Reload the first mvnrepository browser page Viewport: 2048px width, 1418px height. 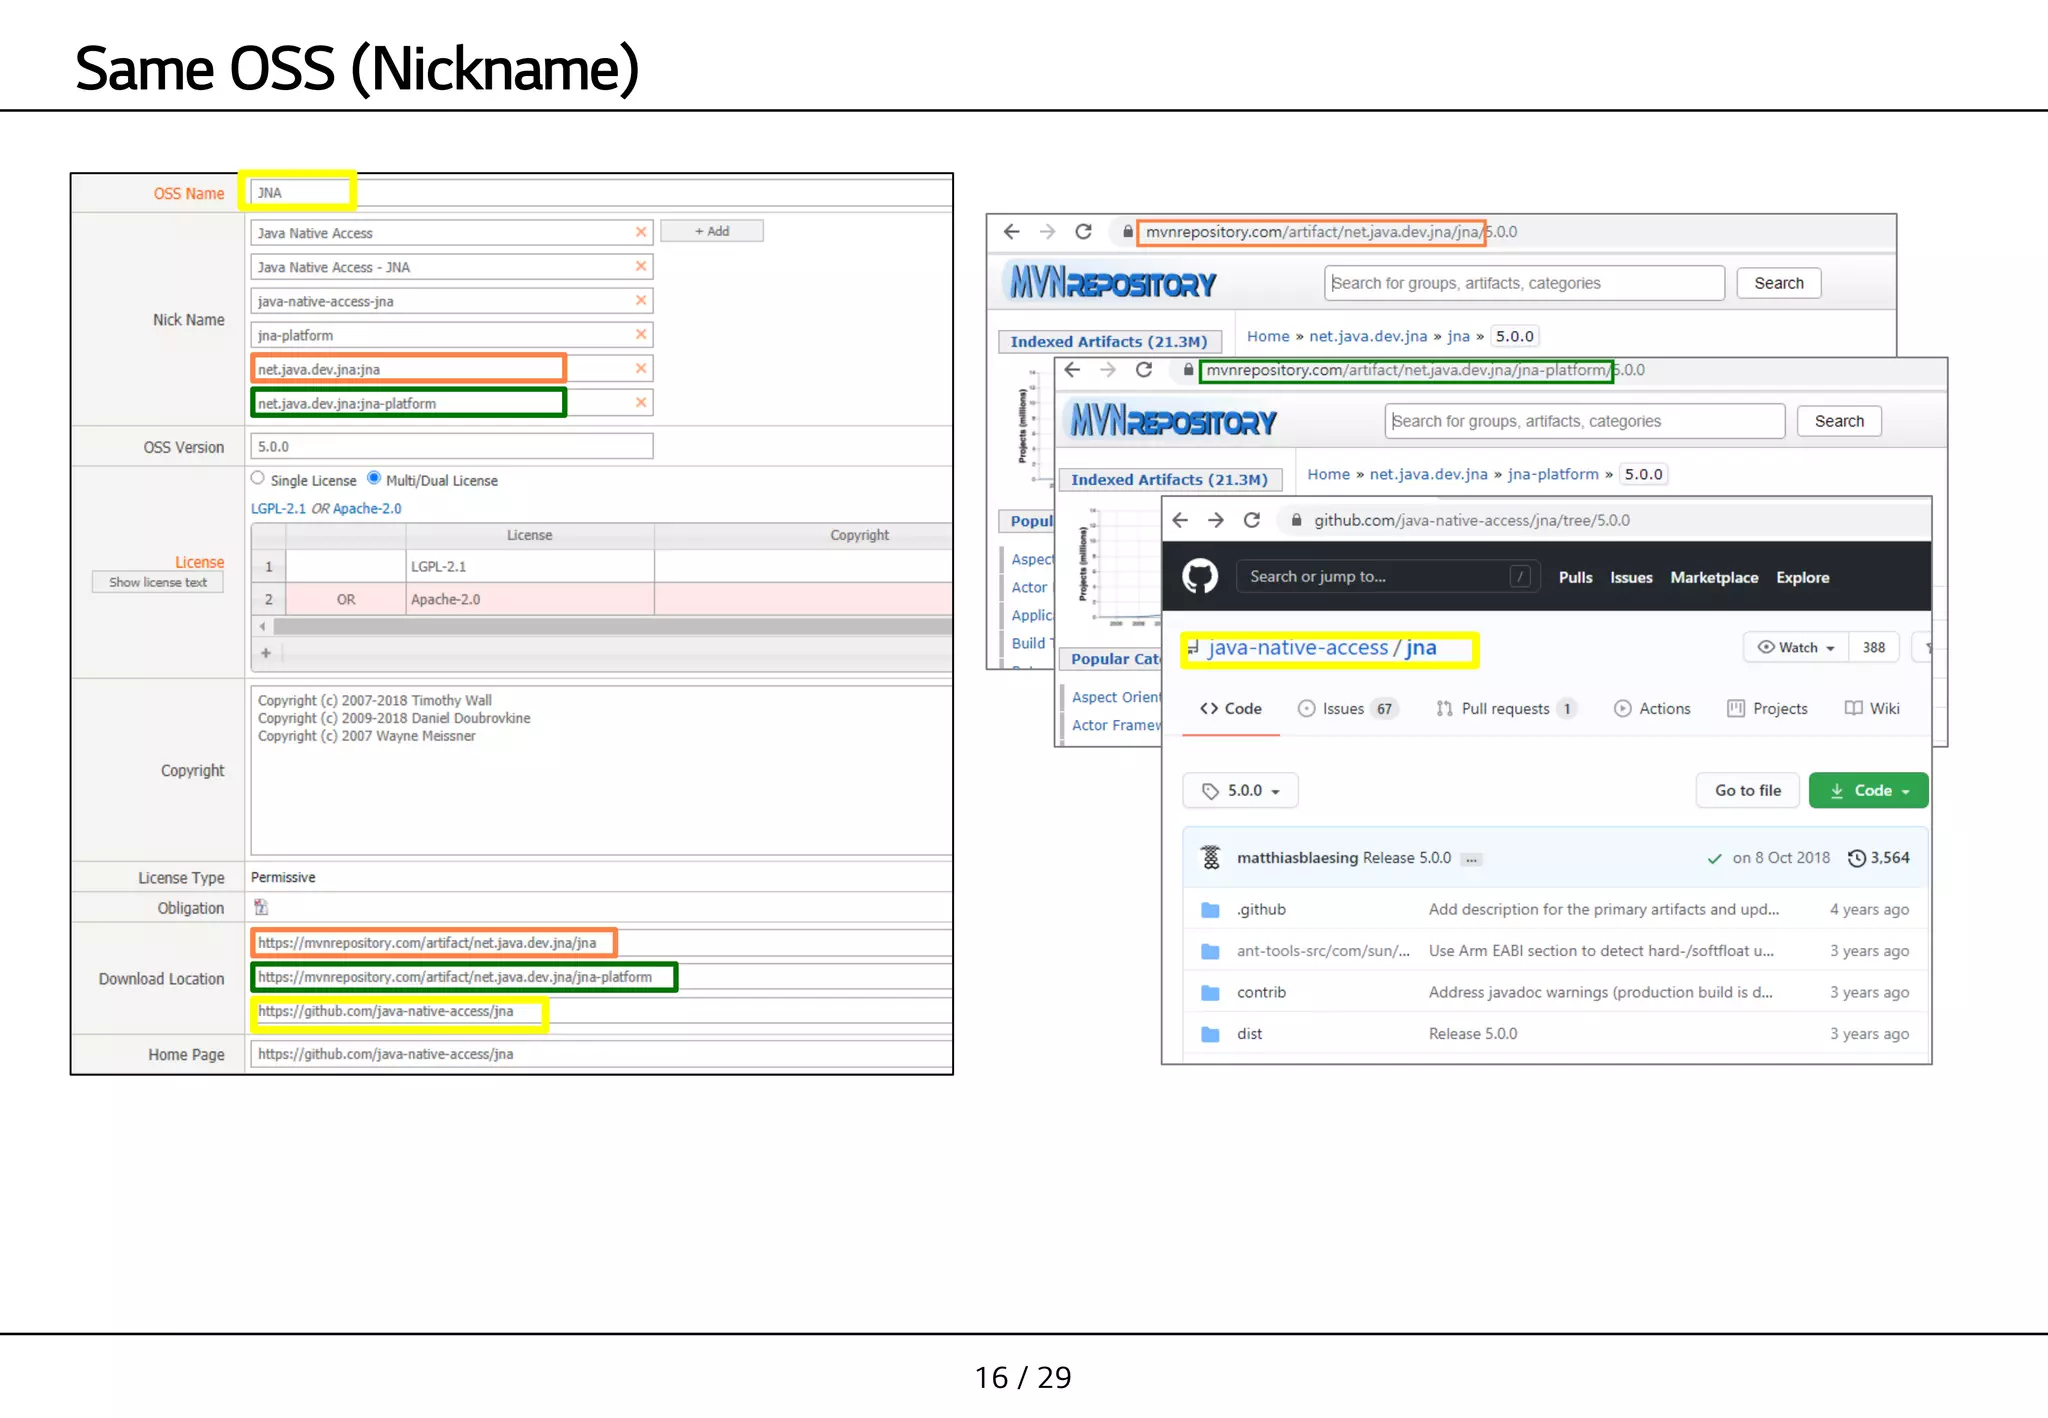[x=1083, y=232]
